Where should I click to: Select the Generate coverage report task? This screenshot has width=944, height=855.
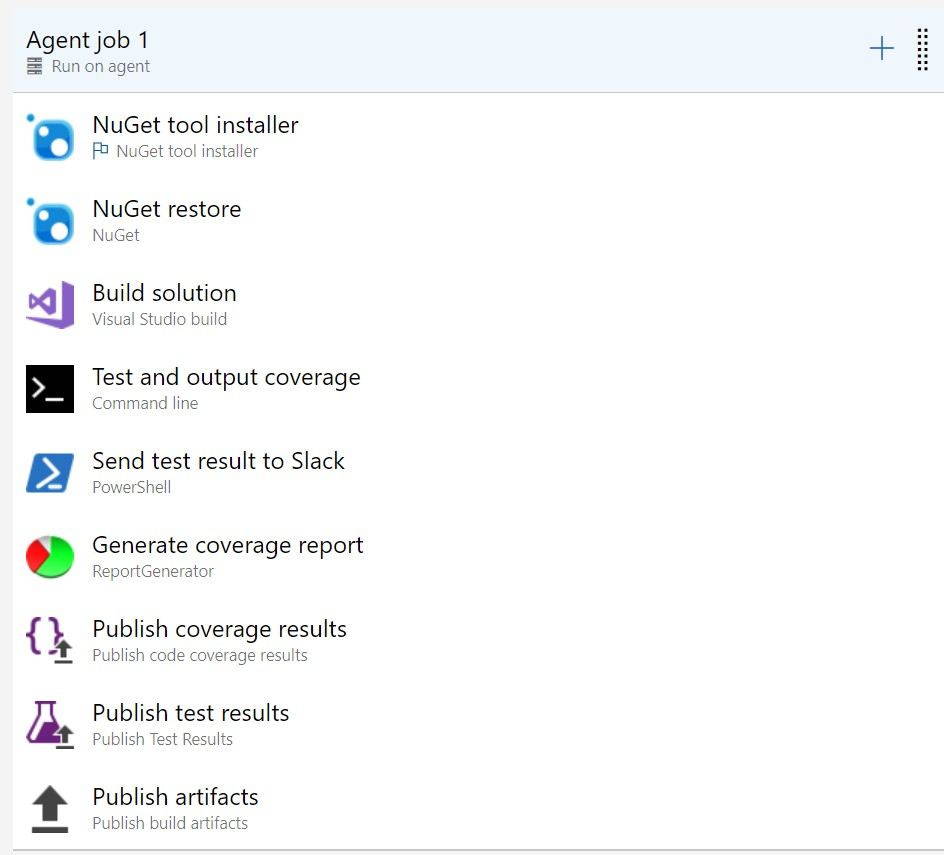(228, 546)
